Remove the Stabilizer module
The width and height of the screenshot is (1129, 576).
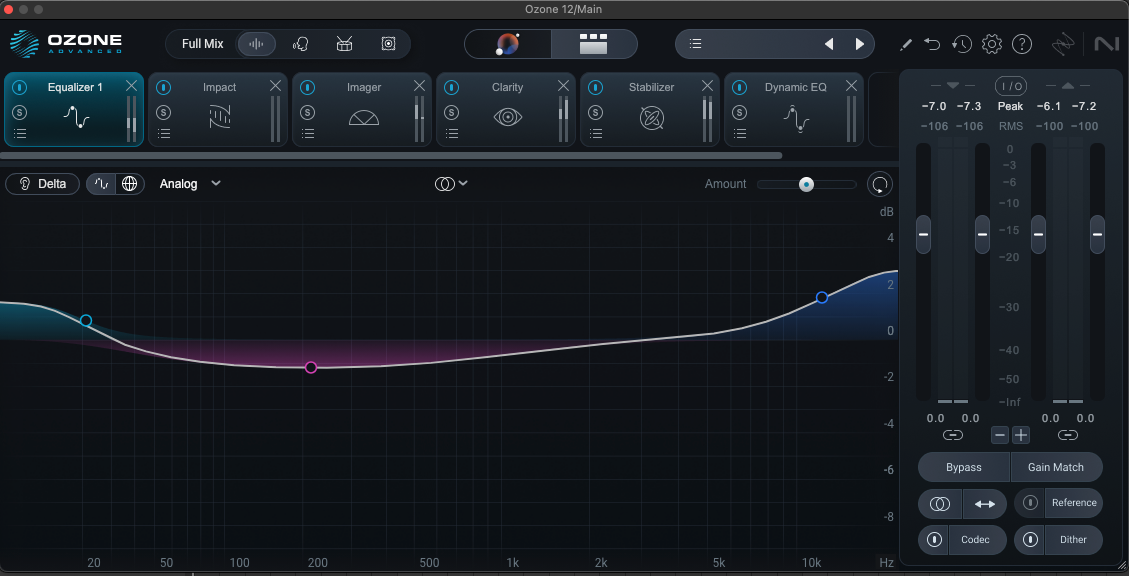tap(707, 86)
